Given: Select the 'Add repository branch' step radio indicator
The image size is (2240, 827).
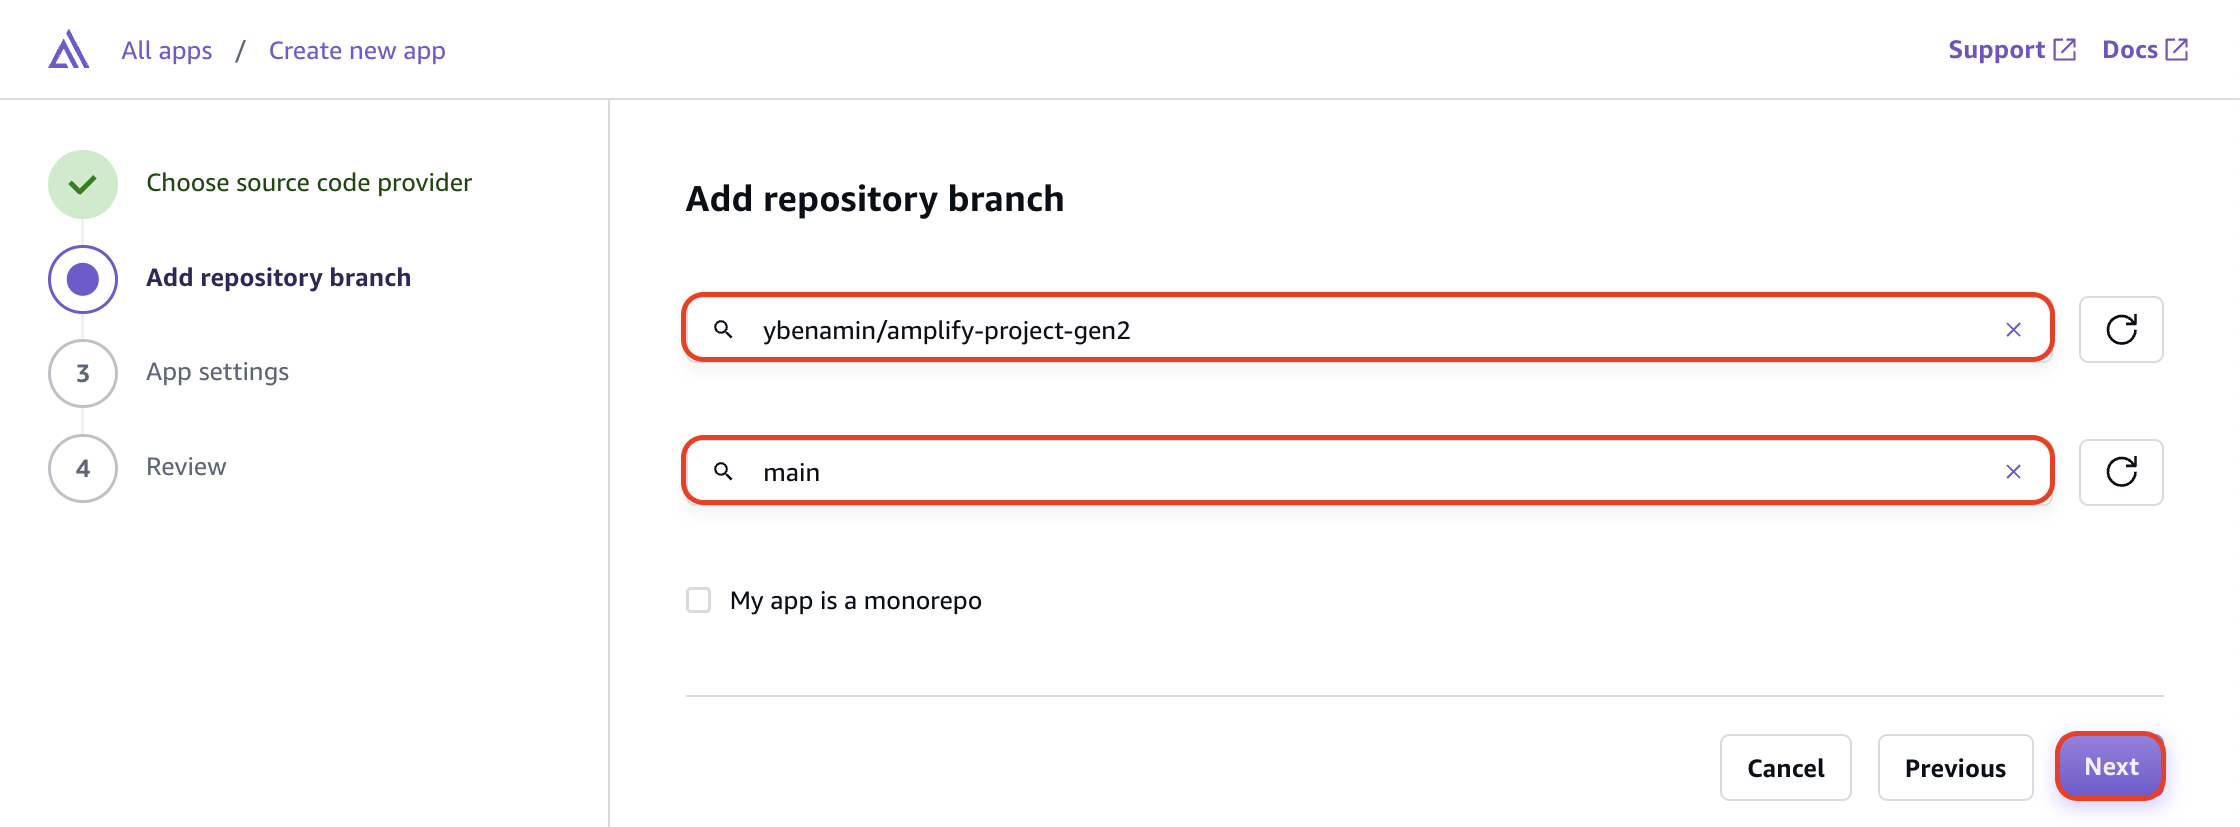Looking at the screenshot, I should click(82, 279).
